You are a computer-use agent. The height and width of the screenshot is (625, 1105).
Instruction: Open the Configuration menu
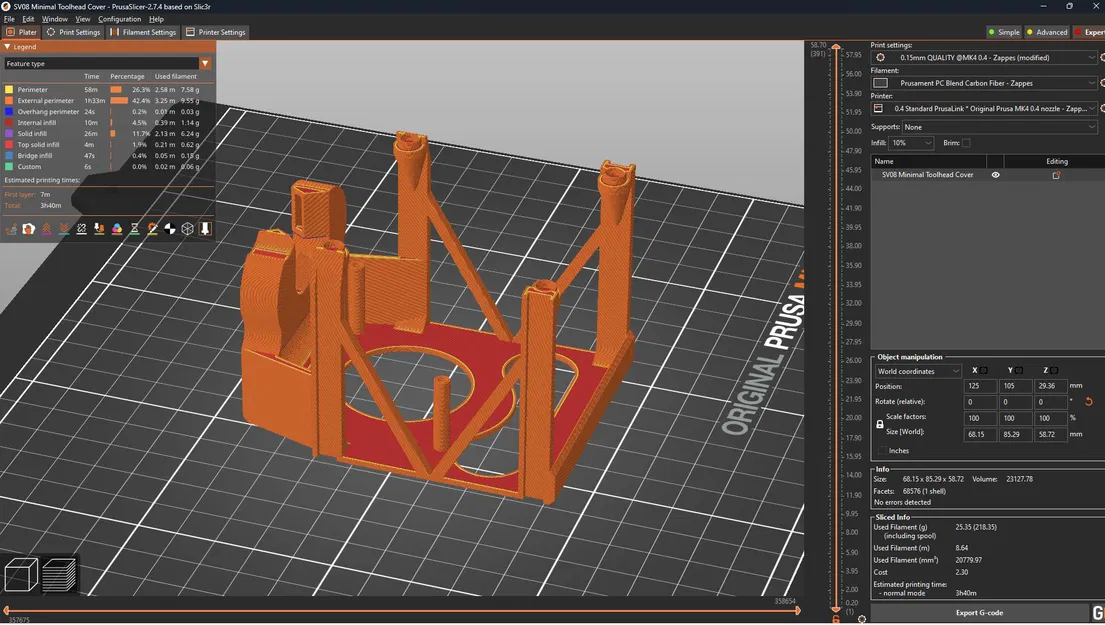[119, 19]
